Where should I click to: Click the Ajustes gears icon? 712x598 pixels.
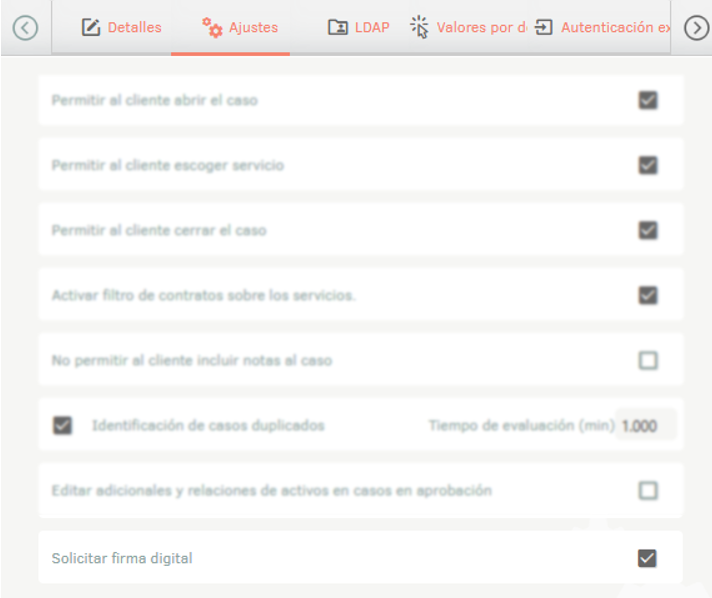[x=213, y=28]
